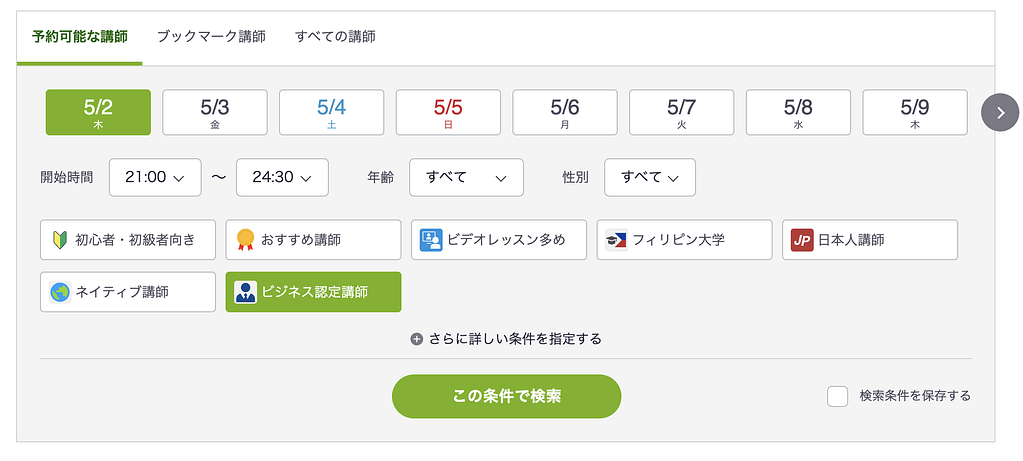
Task: Click the recommended tutor medal icon
Action: coord(245,240)
